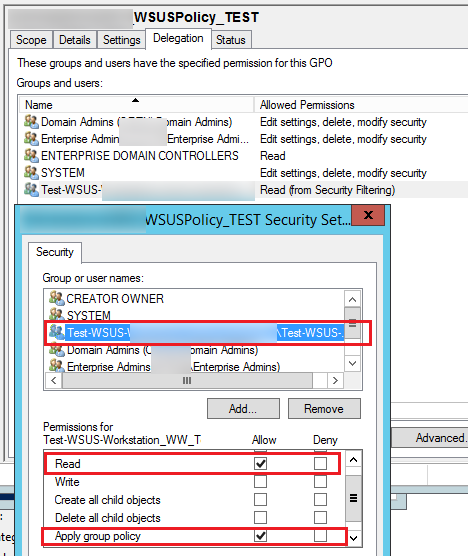Click Test-WSUS group icon in security dialog

(x=57, y=332)
